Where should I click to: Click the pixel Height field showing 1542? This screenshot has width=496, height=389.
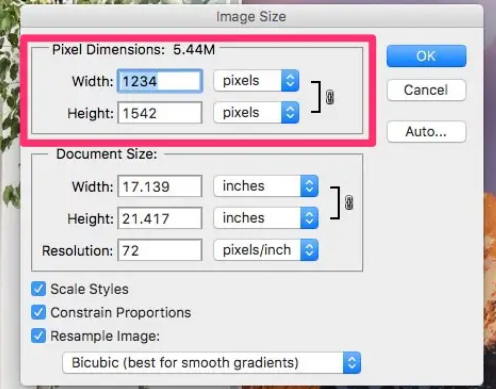(160, 113)
